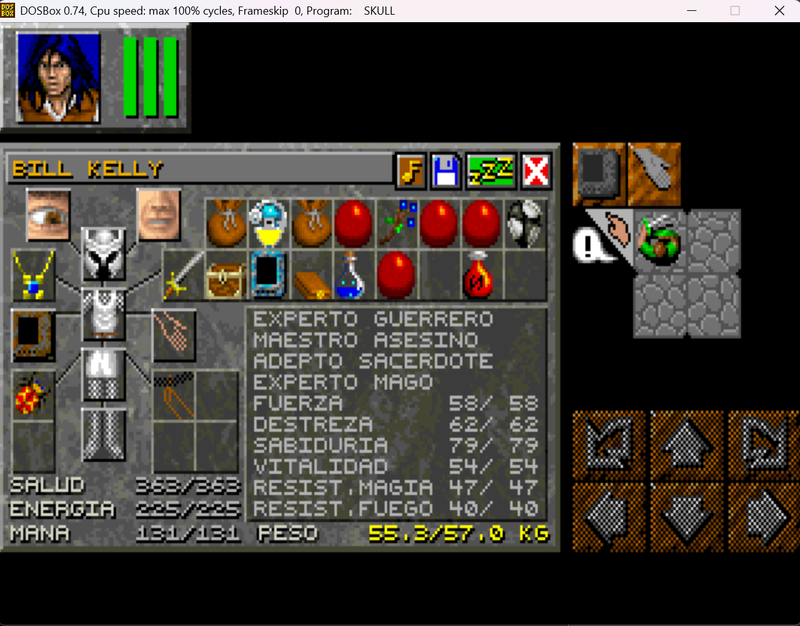The width and height of the screenshot is (800, 626).
Task: Click the musical note sound icon
Action: (411, 171)
